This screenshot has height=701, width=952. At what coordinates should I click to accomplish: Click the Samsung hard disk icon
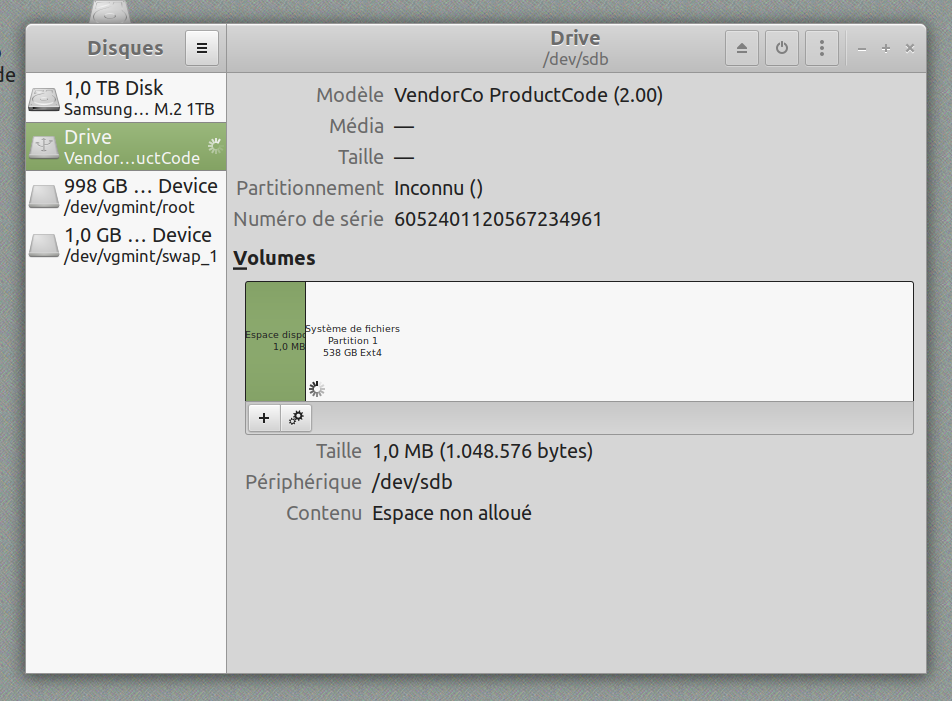(44, 99)
